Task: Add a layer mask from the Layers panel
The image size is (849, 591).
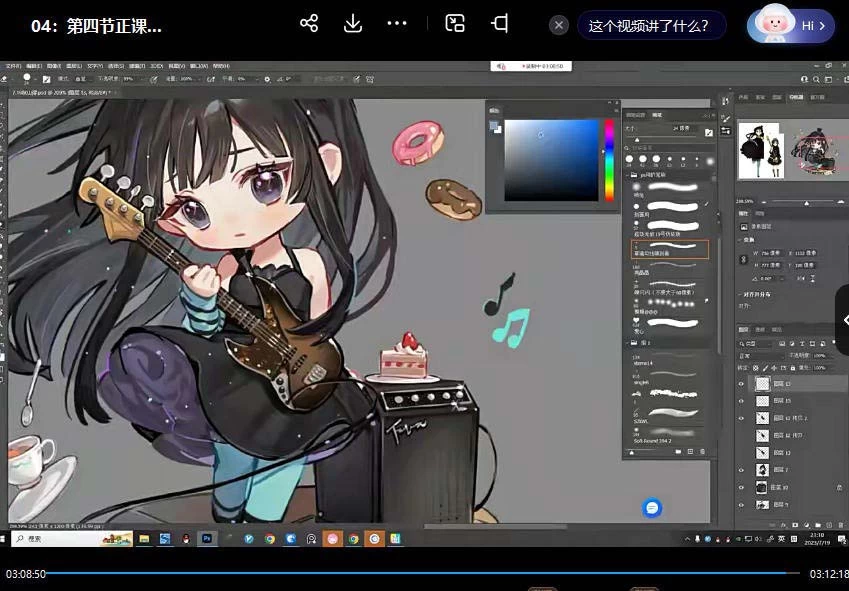Action: coord(793,523)
